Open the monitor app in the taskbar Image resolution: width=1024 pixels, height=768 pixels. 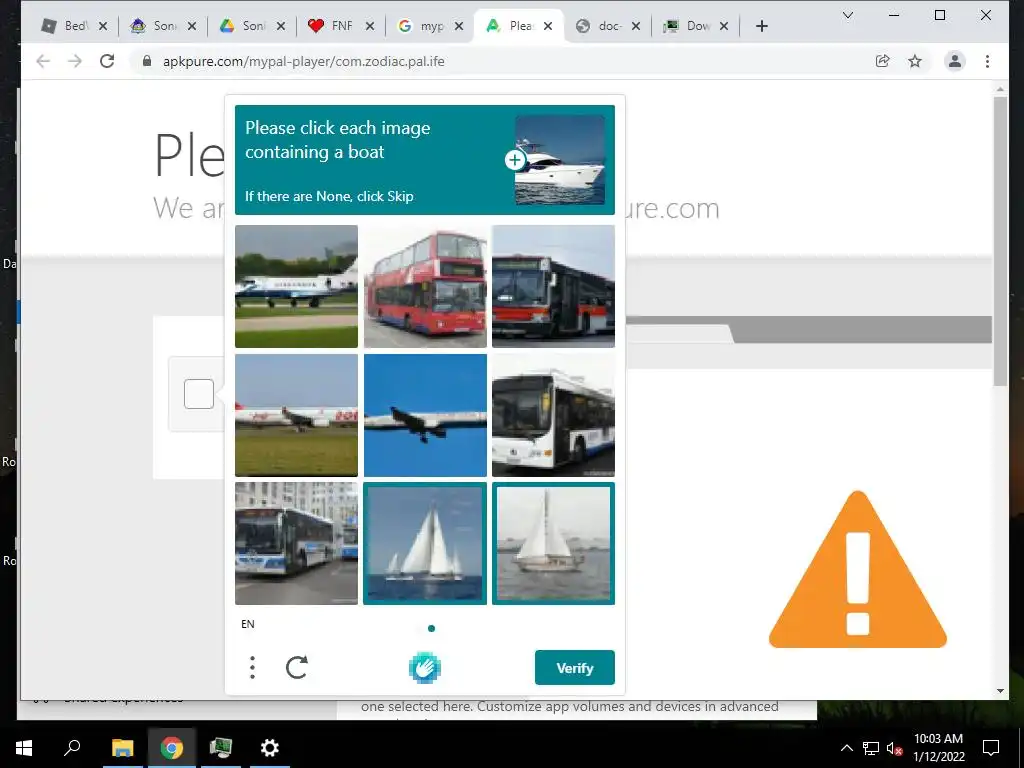tap(221, 748)
